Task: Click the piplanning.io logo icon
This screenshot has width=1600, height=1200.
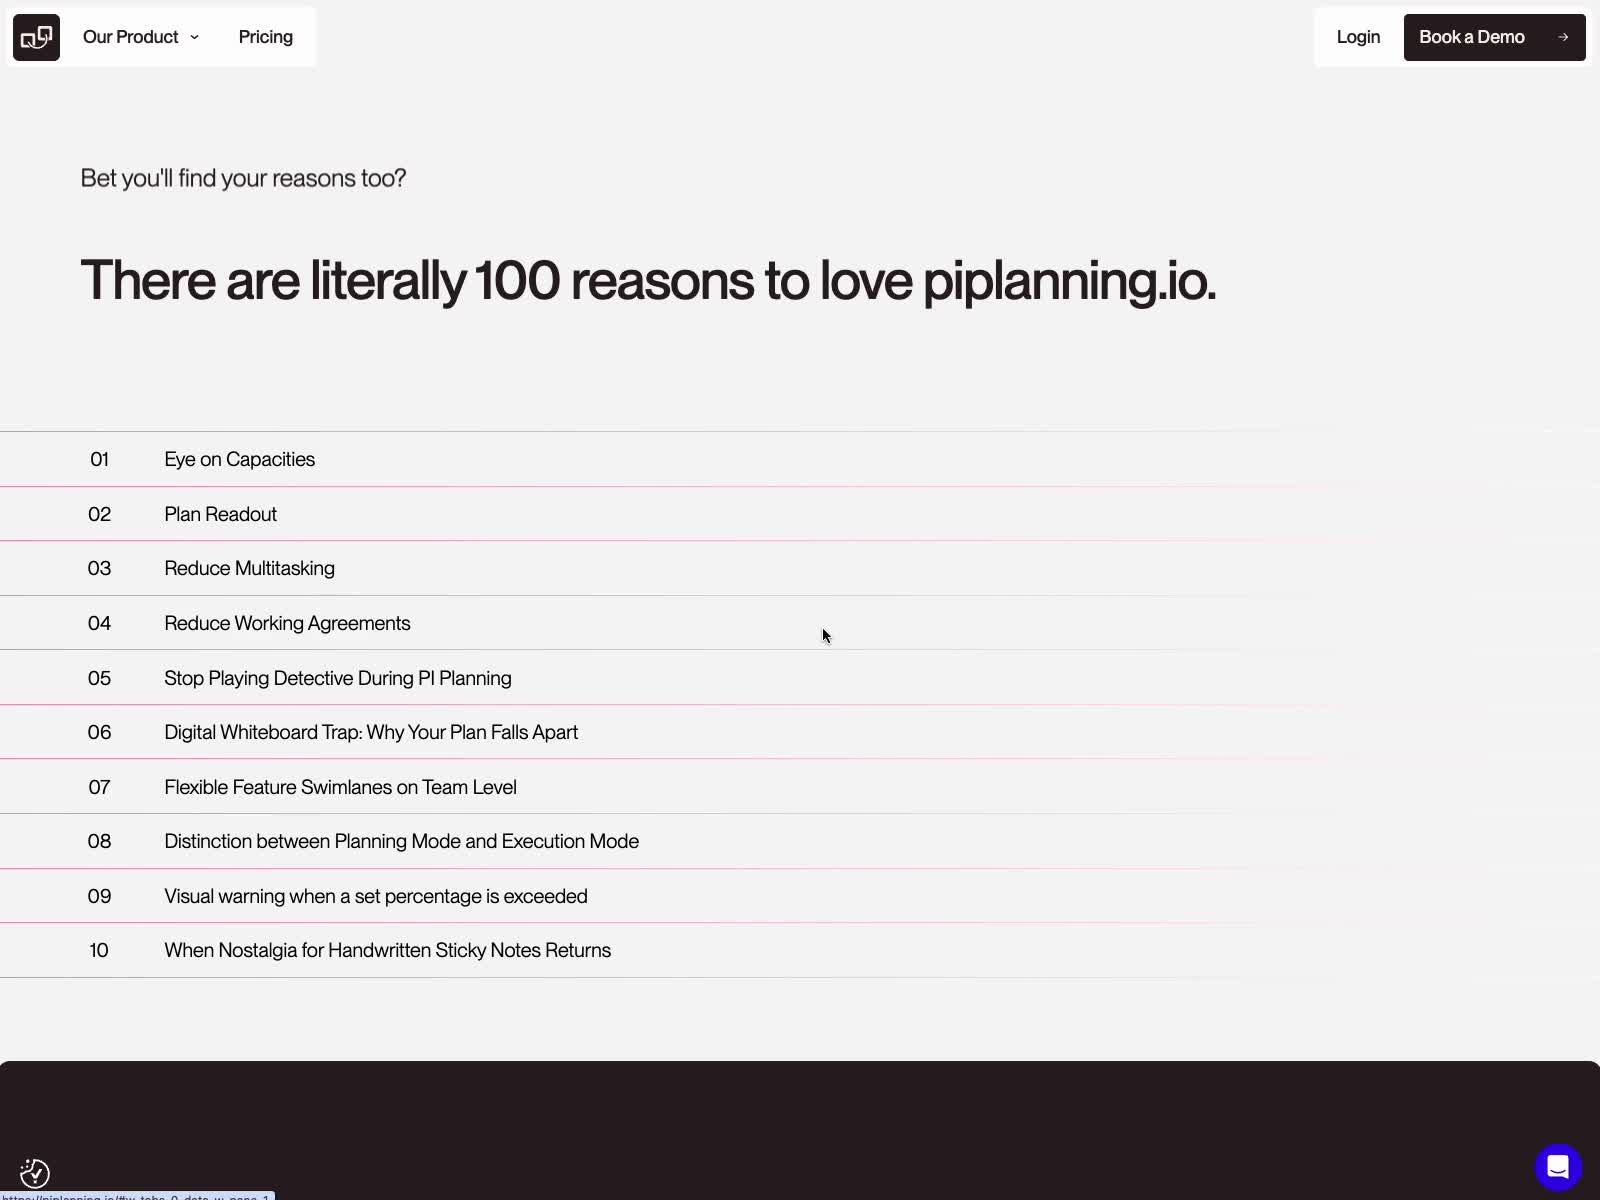Action: point(36,38)
